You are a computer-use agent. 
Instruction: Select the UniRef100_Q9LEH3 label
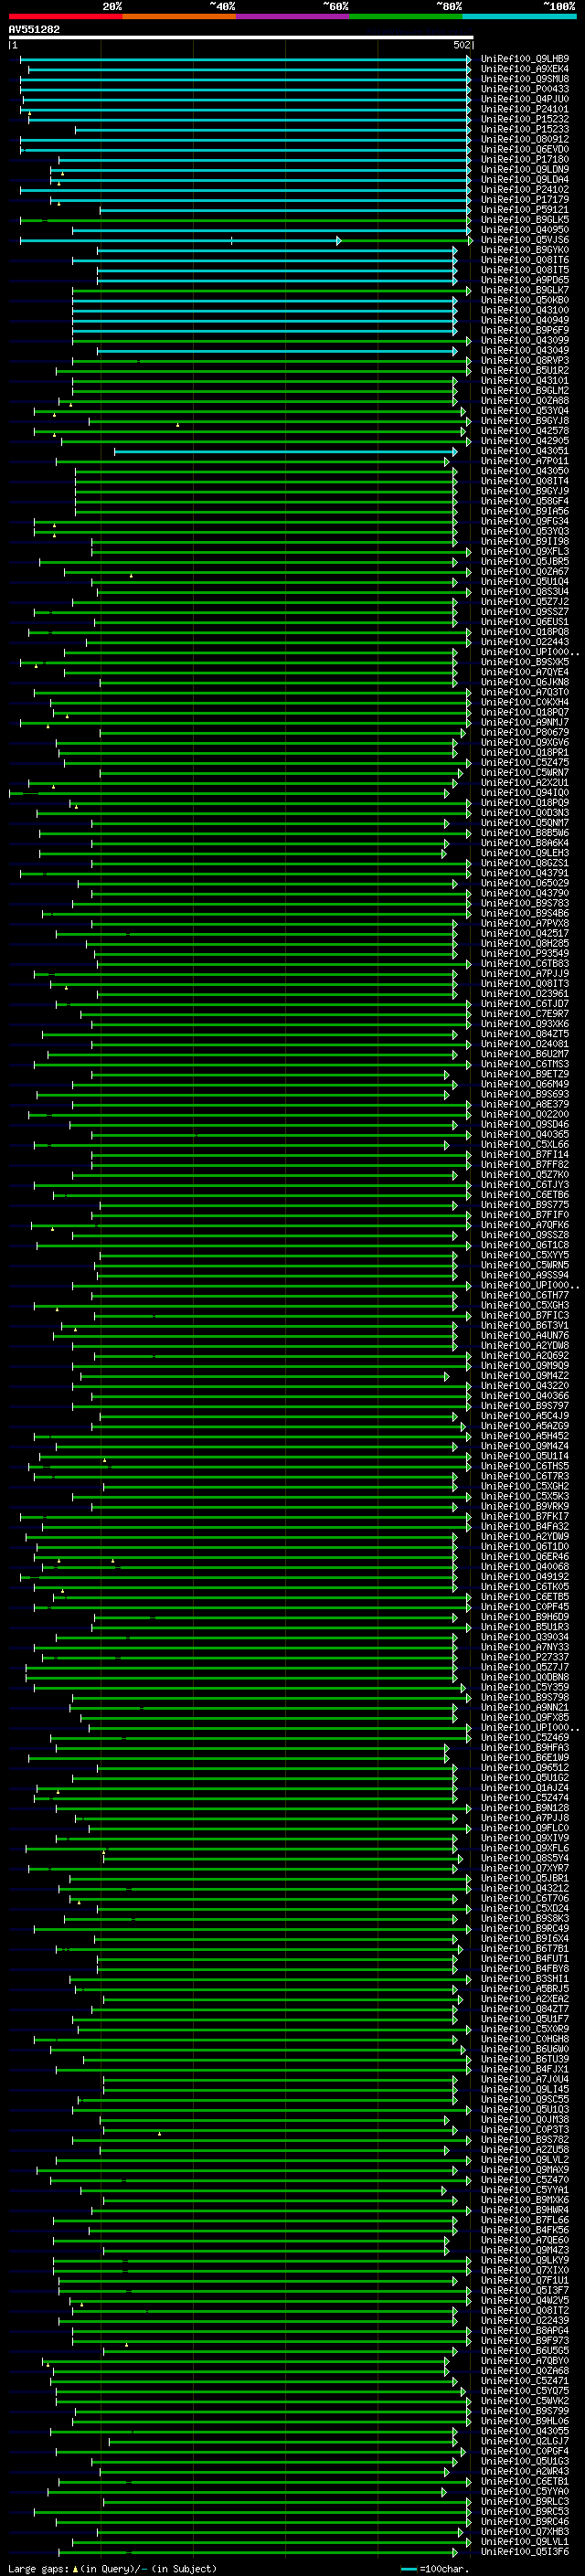tap(525, 853)
